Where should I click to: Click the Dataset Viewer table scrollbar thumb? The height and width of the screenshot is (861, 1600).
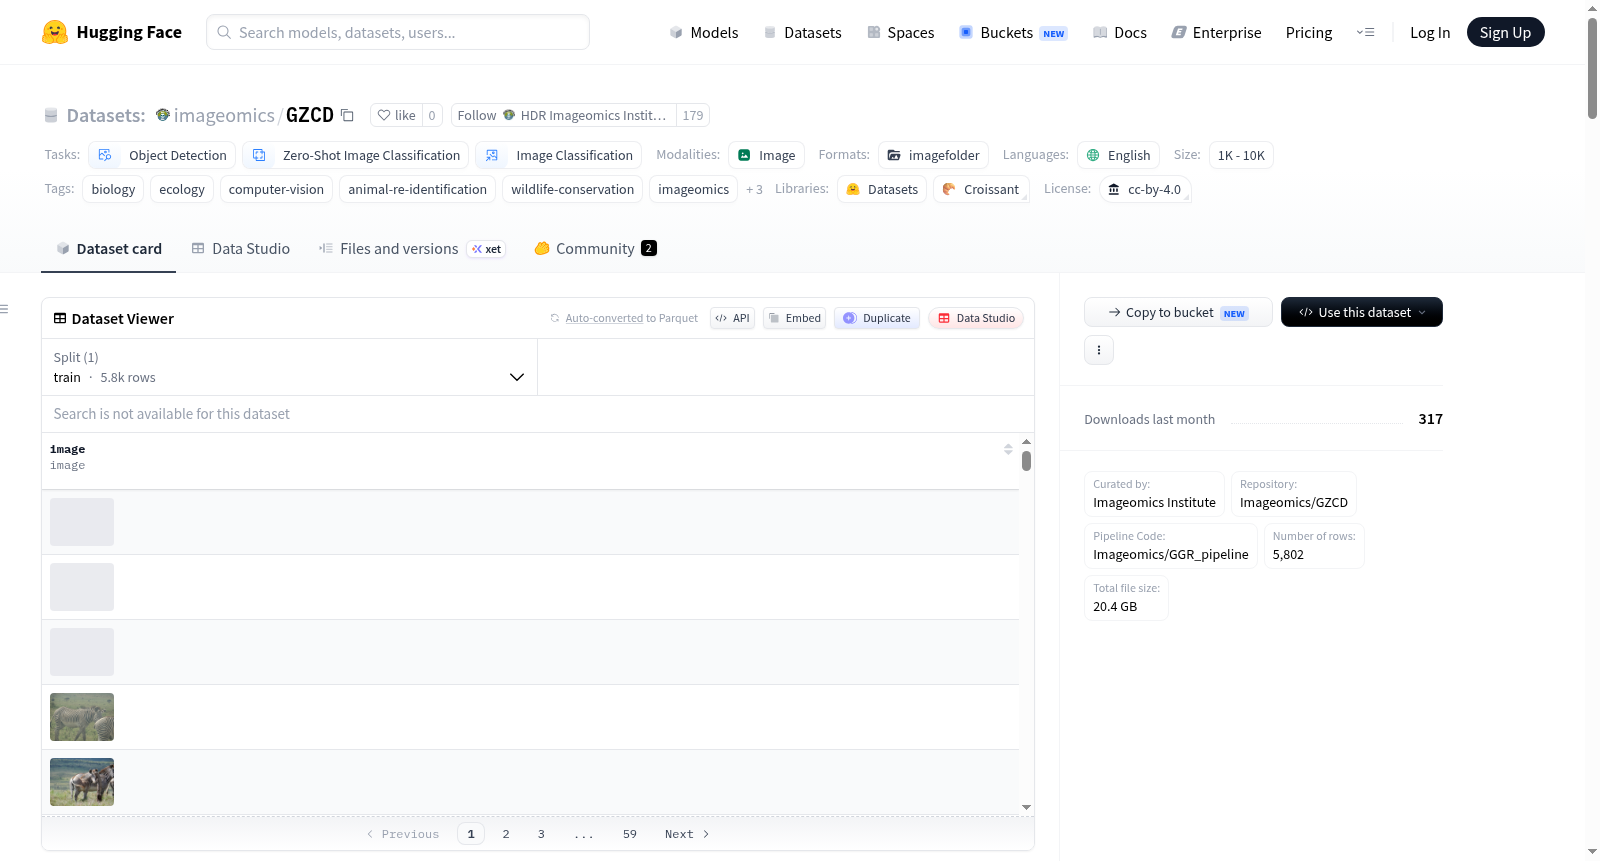1026,461
